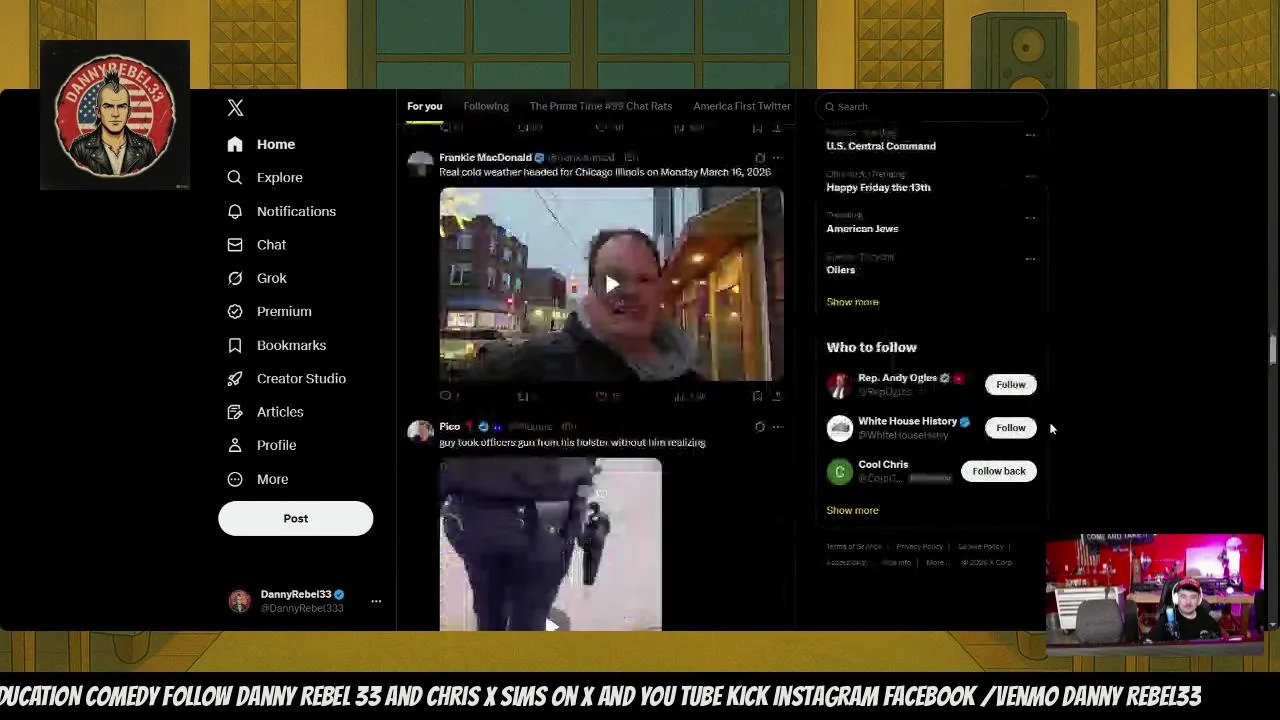The width and height of the screenshot is (1280, 720).
Task: Open Grok from the sidebar
Action: point(257,278)
